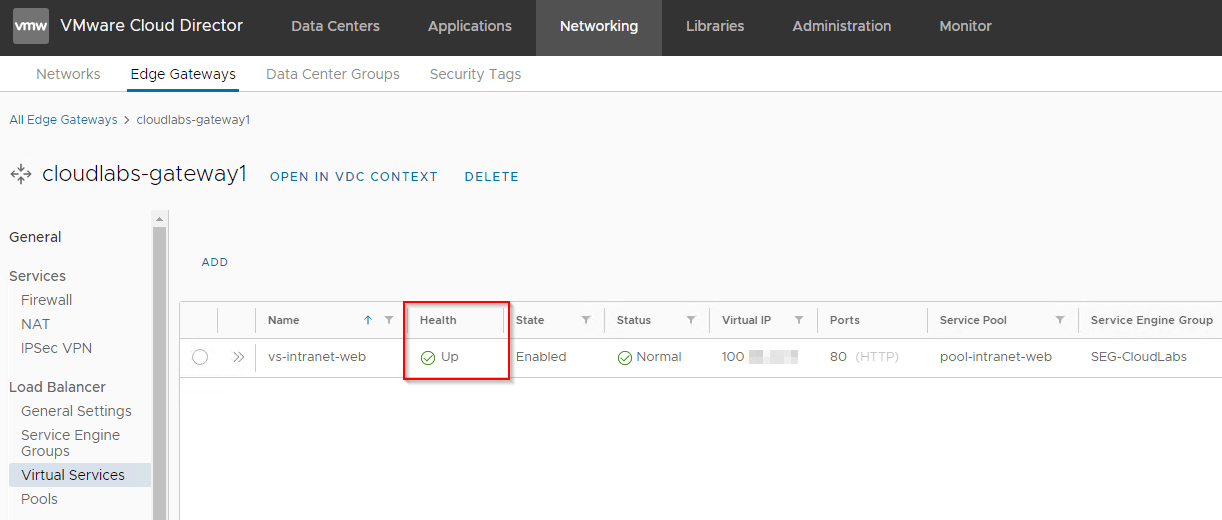Open the Networking menu
Viewport: 1222px width, 520px height.
pyautogui.click(x=599, y=26)
